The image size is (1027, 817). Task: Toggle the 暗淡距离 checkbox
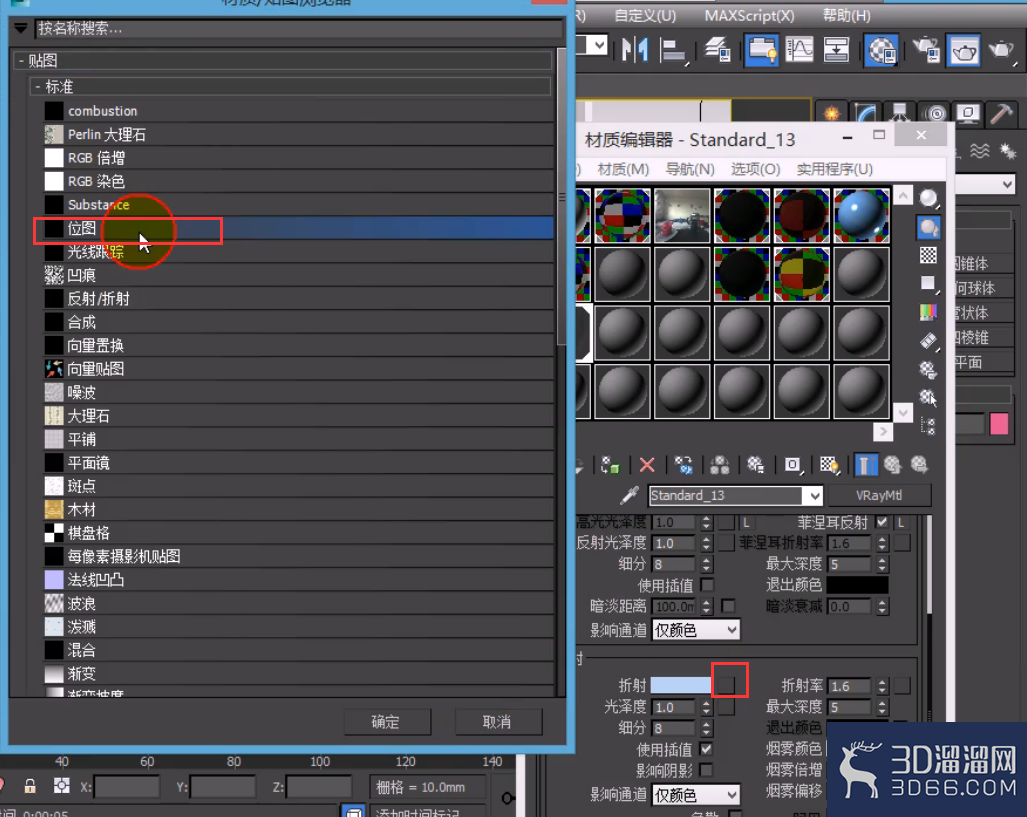click(x=728, y=606)
